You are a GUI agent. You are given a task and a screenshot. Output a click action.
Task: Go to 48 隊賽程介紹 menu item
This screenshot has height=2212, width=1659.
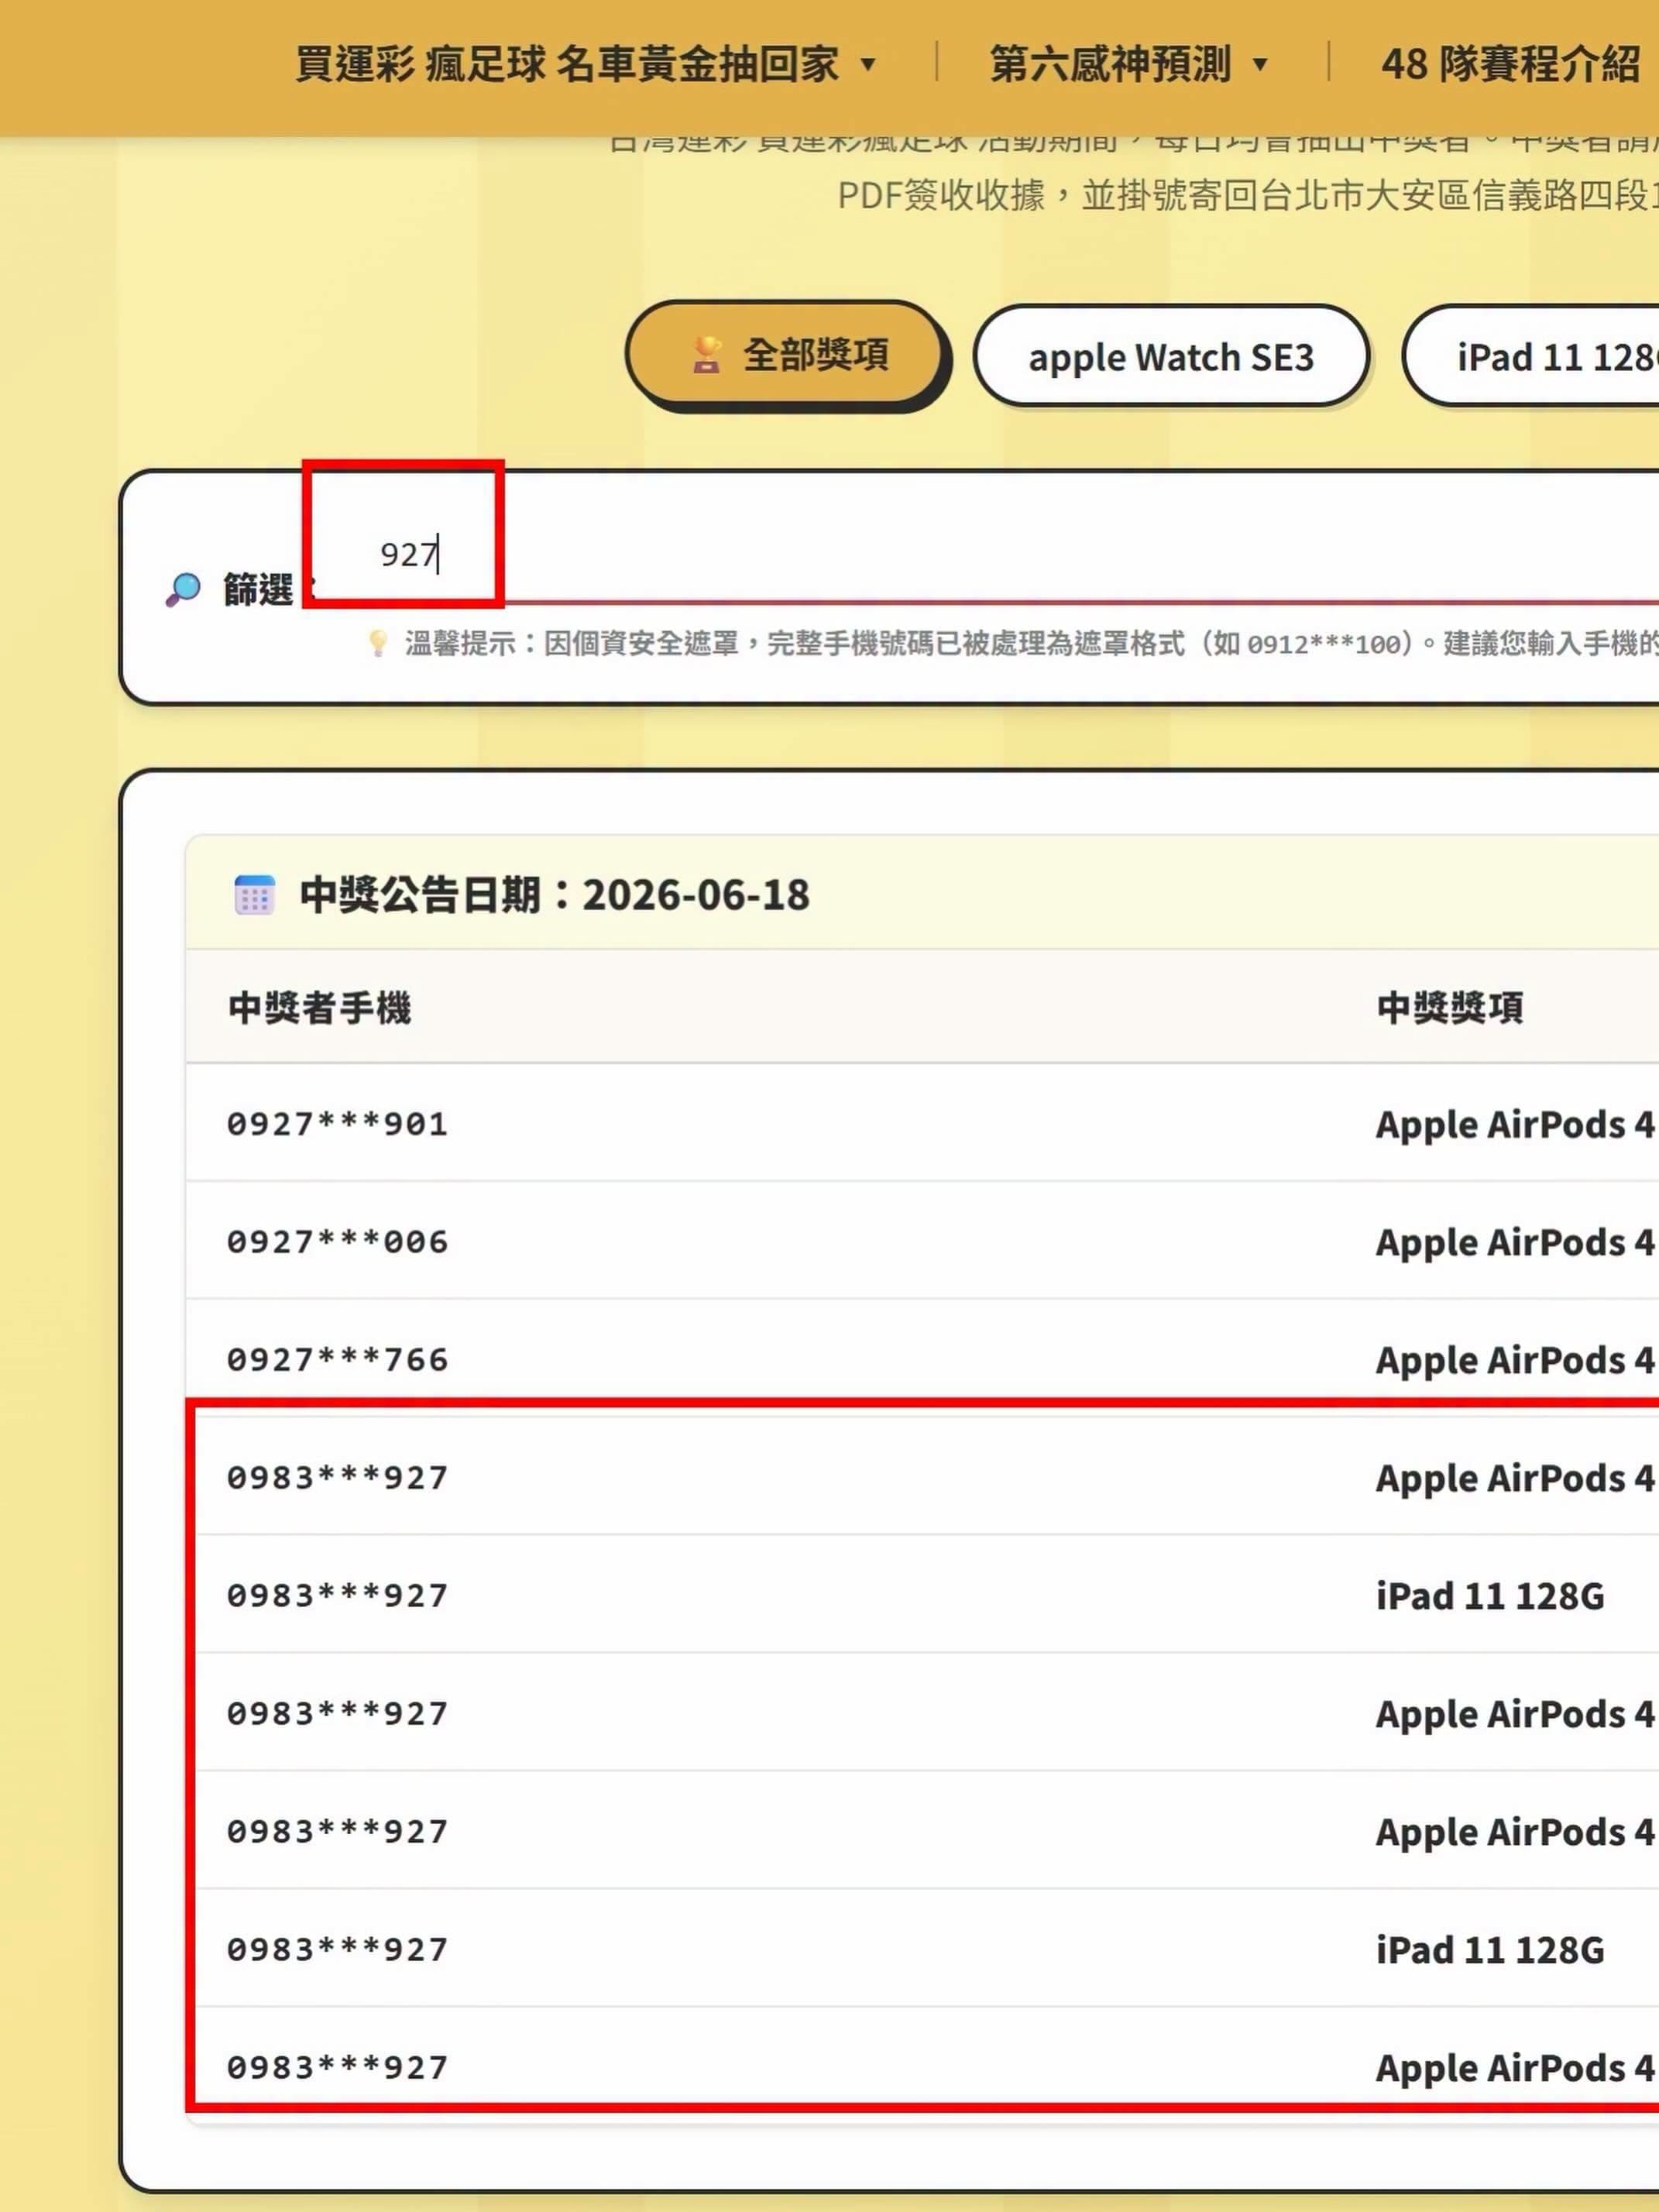click(1510, 64)
